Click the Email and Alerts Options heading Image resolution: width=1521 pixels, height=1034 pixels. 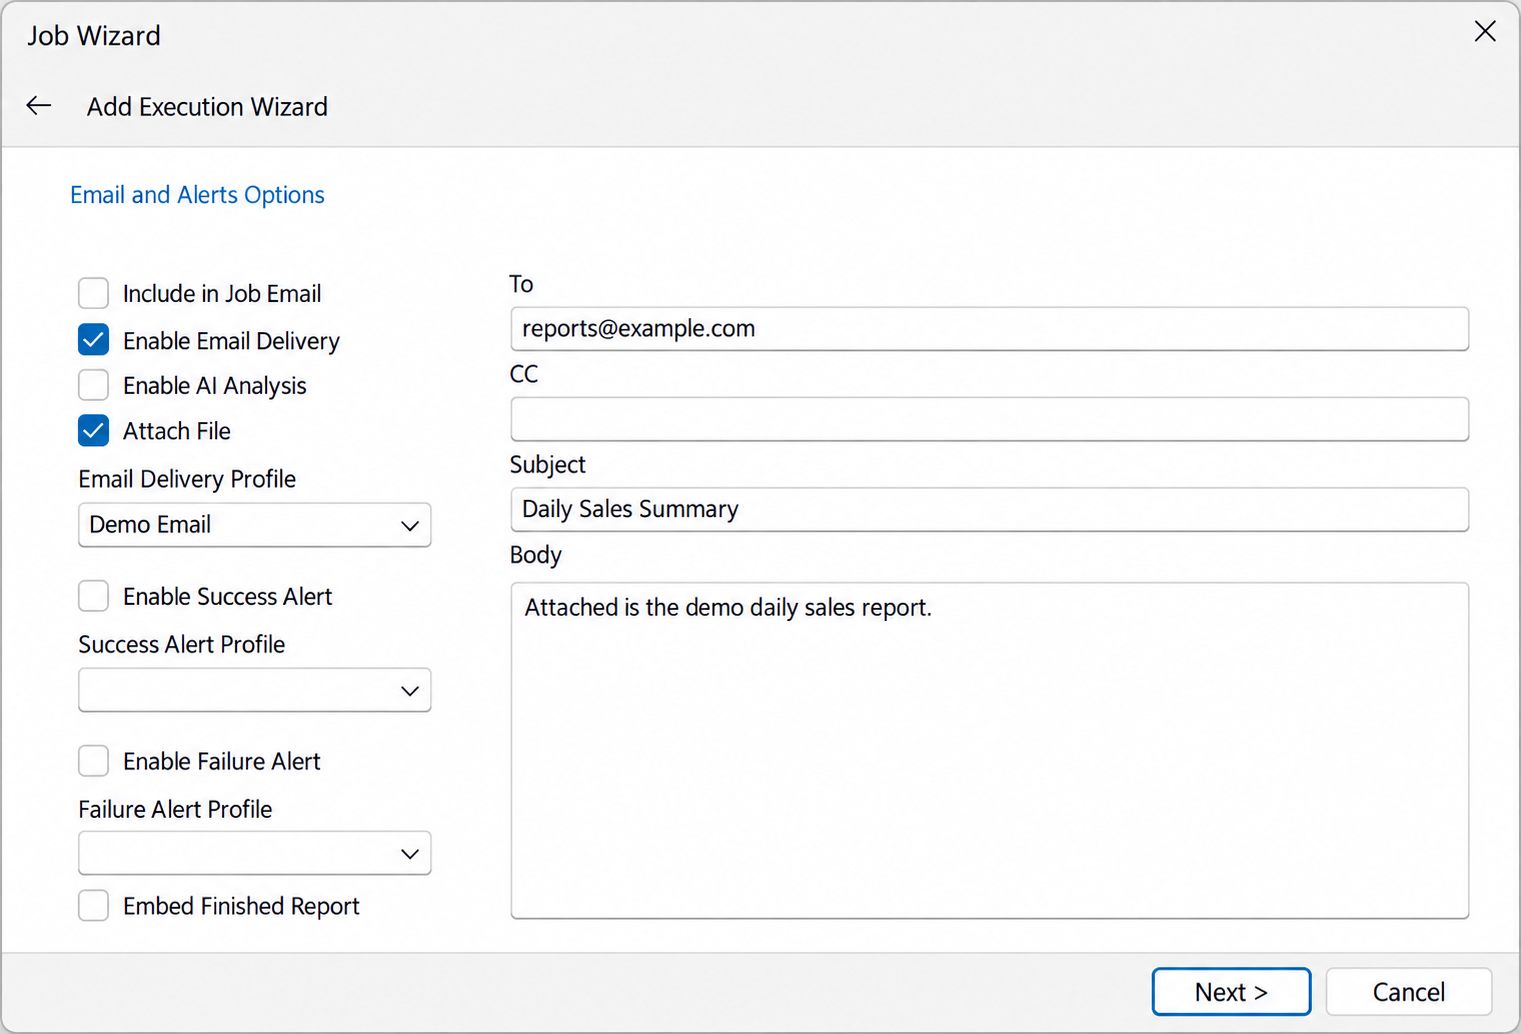coord(197,195)
